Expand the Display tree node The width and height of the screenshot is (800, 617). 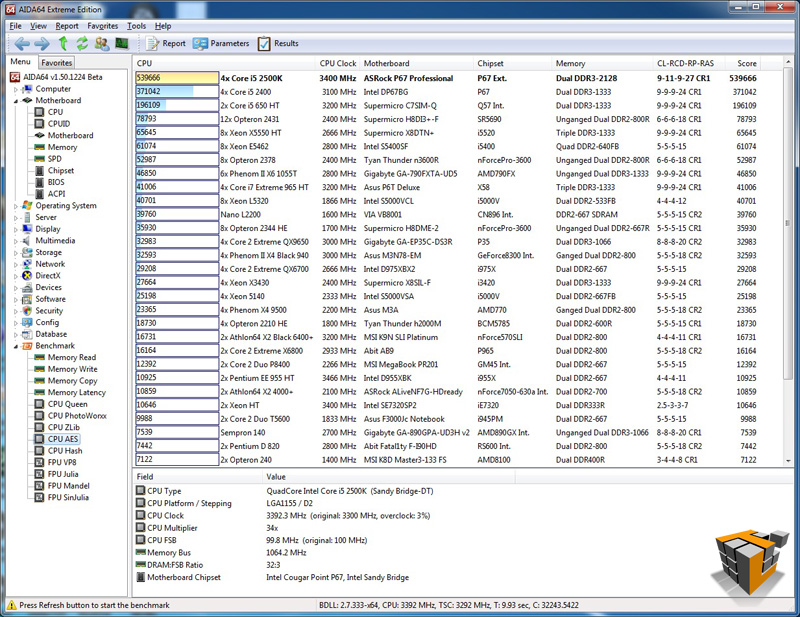tap(16, 230)
